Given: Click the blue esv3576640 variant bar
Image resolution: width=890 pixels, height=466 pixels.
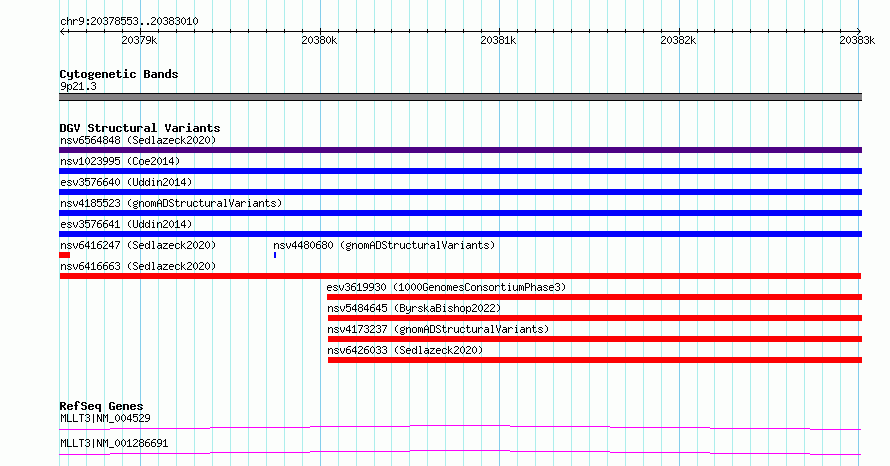Looking at the screenshot, I should (460, 192).
